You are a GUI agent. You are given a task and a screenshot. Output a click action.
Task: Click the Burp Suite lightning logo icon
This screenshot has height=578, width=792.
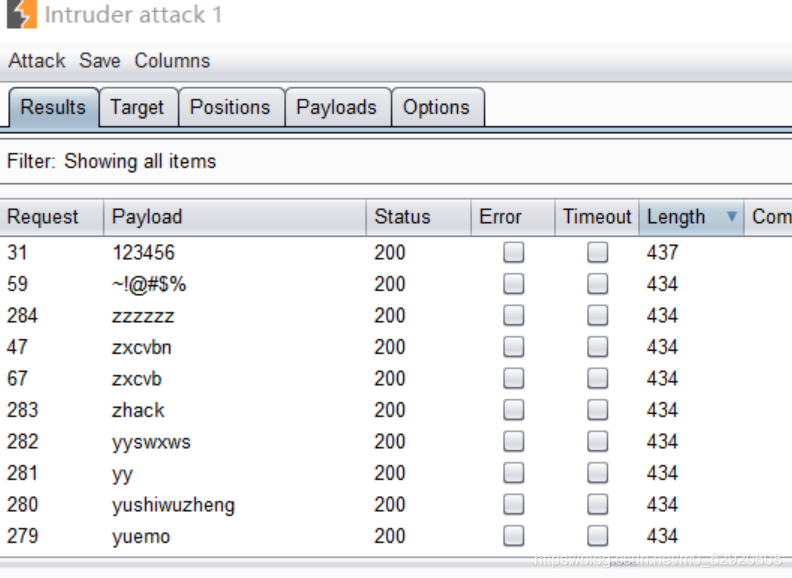tap(22, 14)
